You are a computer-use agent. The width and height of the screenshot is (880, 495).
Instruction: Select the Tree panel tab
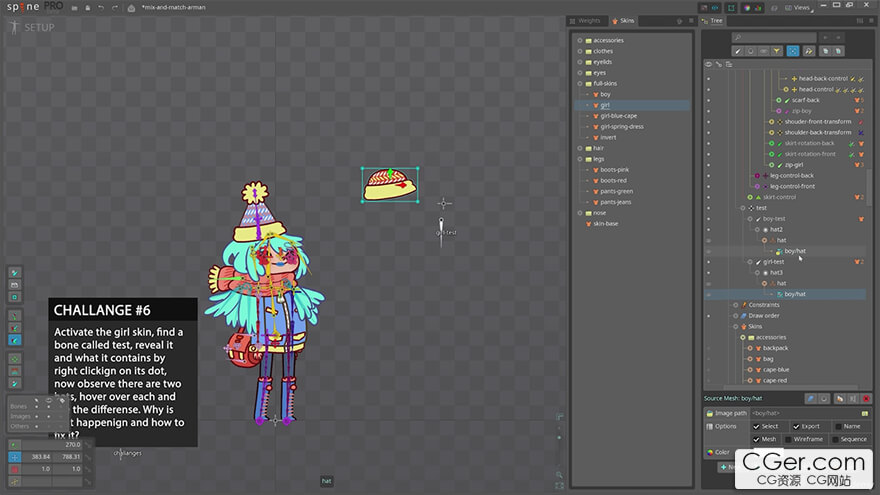(x=714, y=20)
